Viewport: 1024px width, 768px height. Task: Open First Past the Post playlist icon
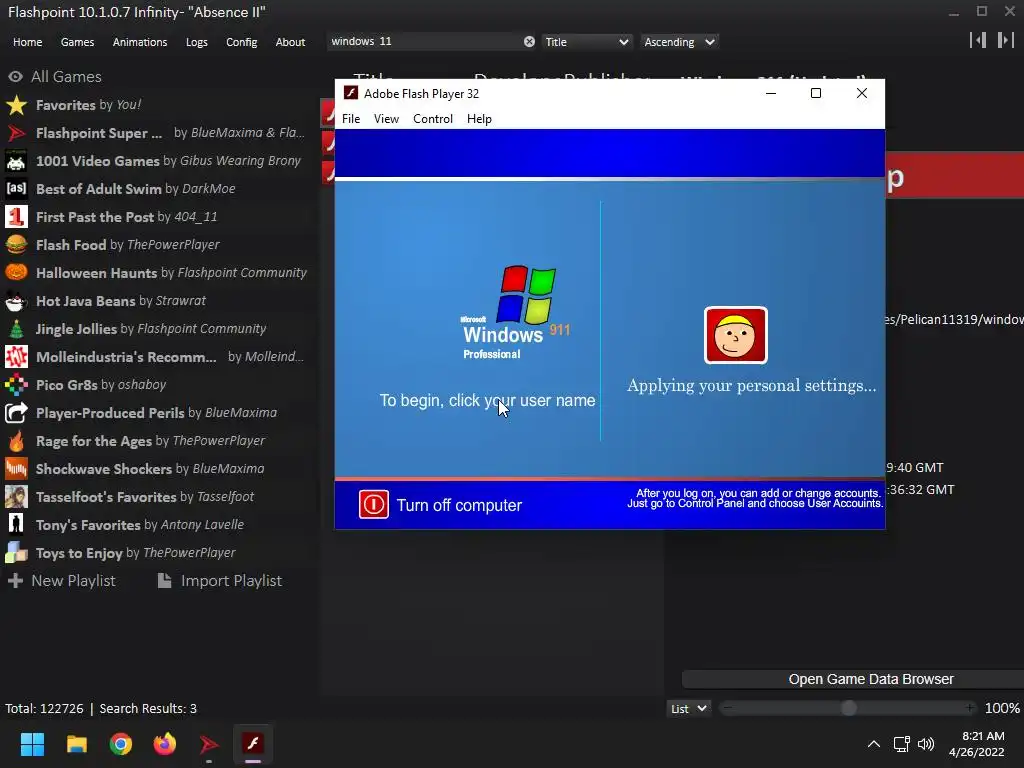tap(16, 217)
